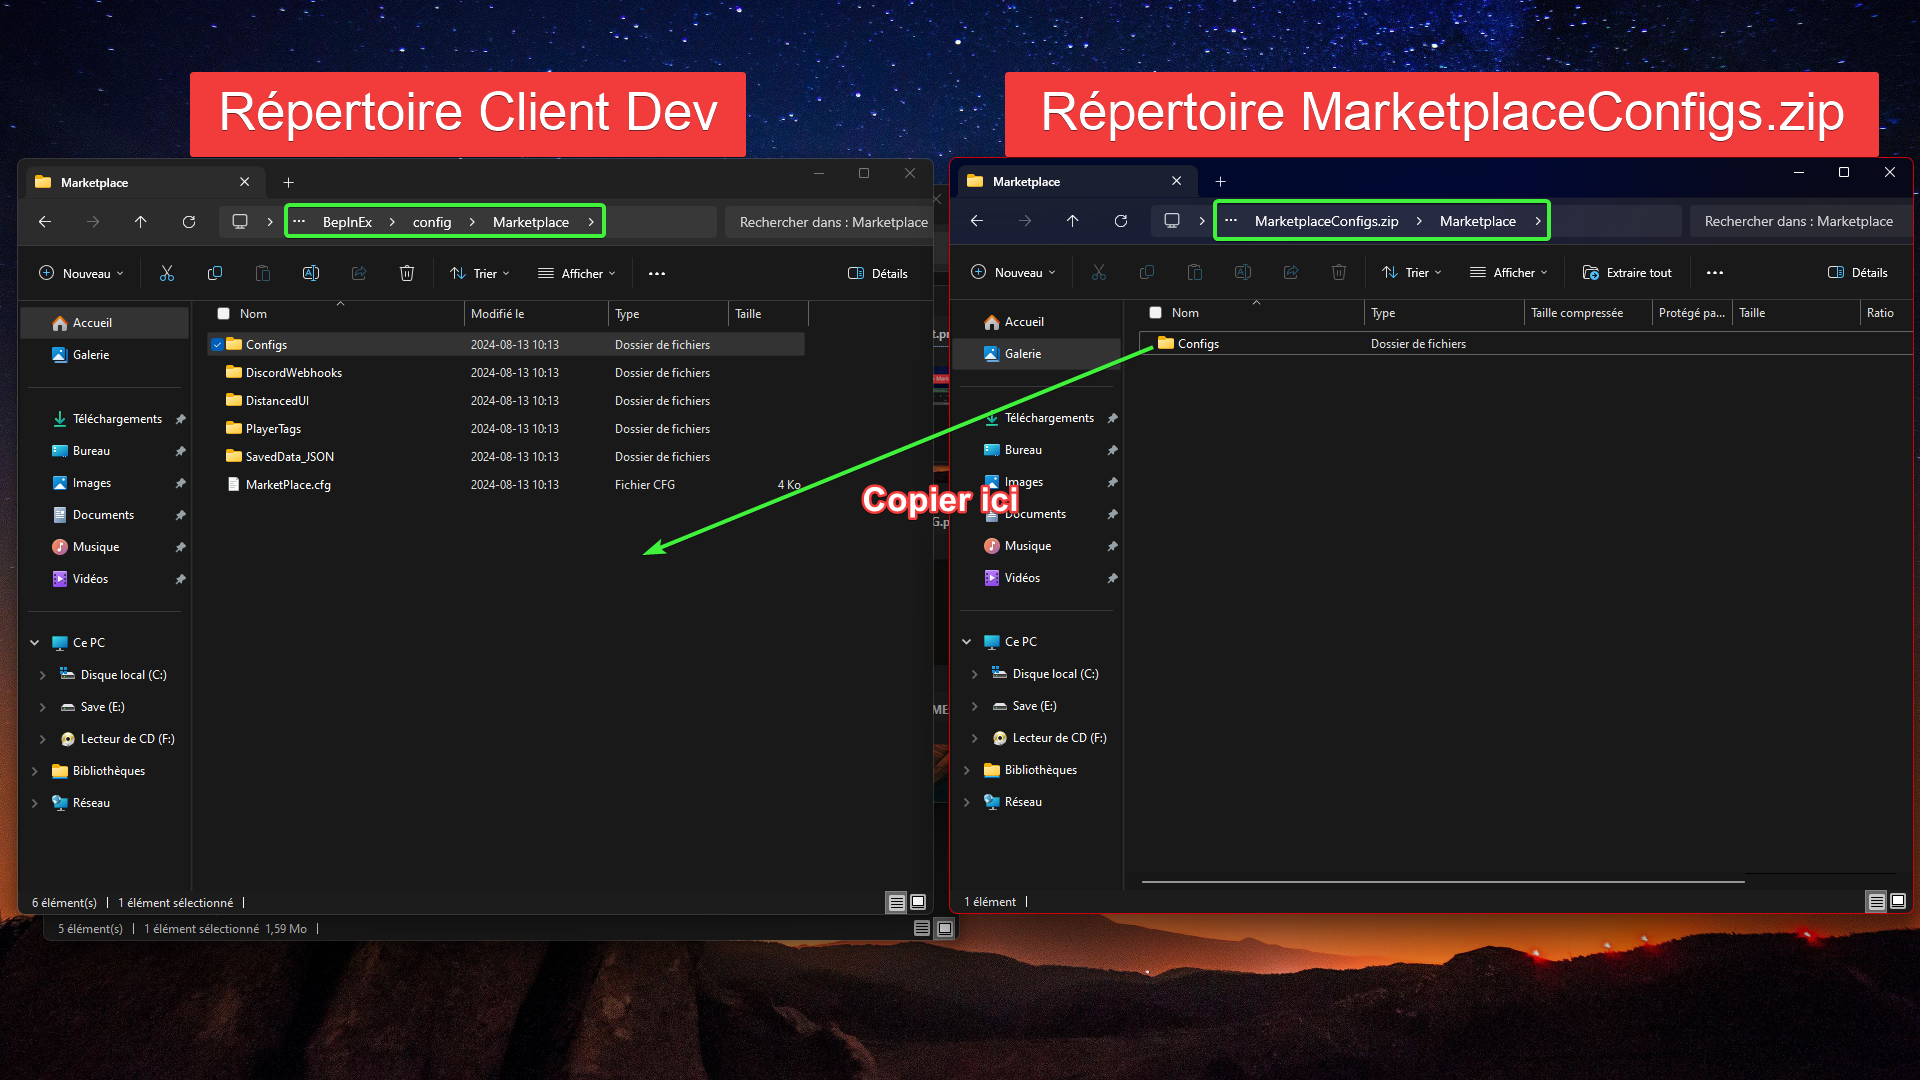Viewport: 1920px width, 1080px height.
Task: Uncheck the Configs folder checkbox in left window
Action: [217, 344]
